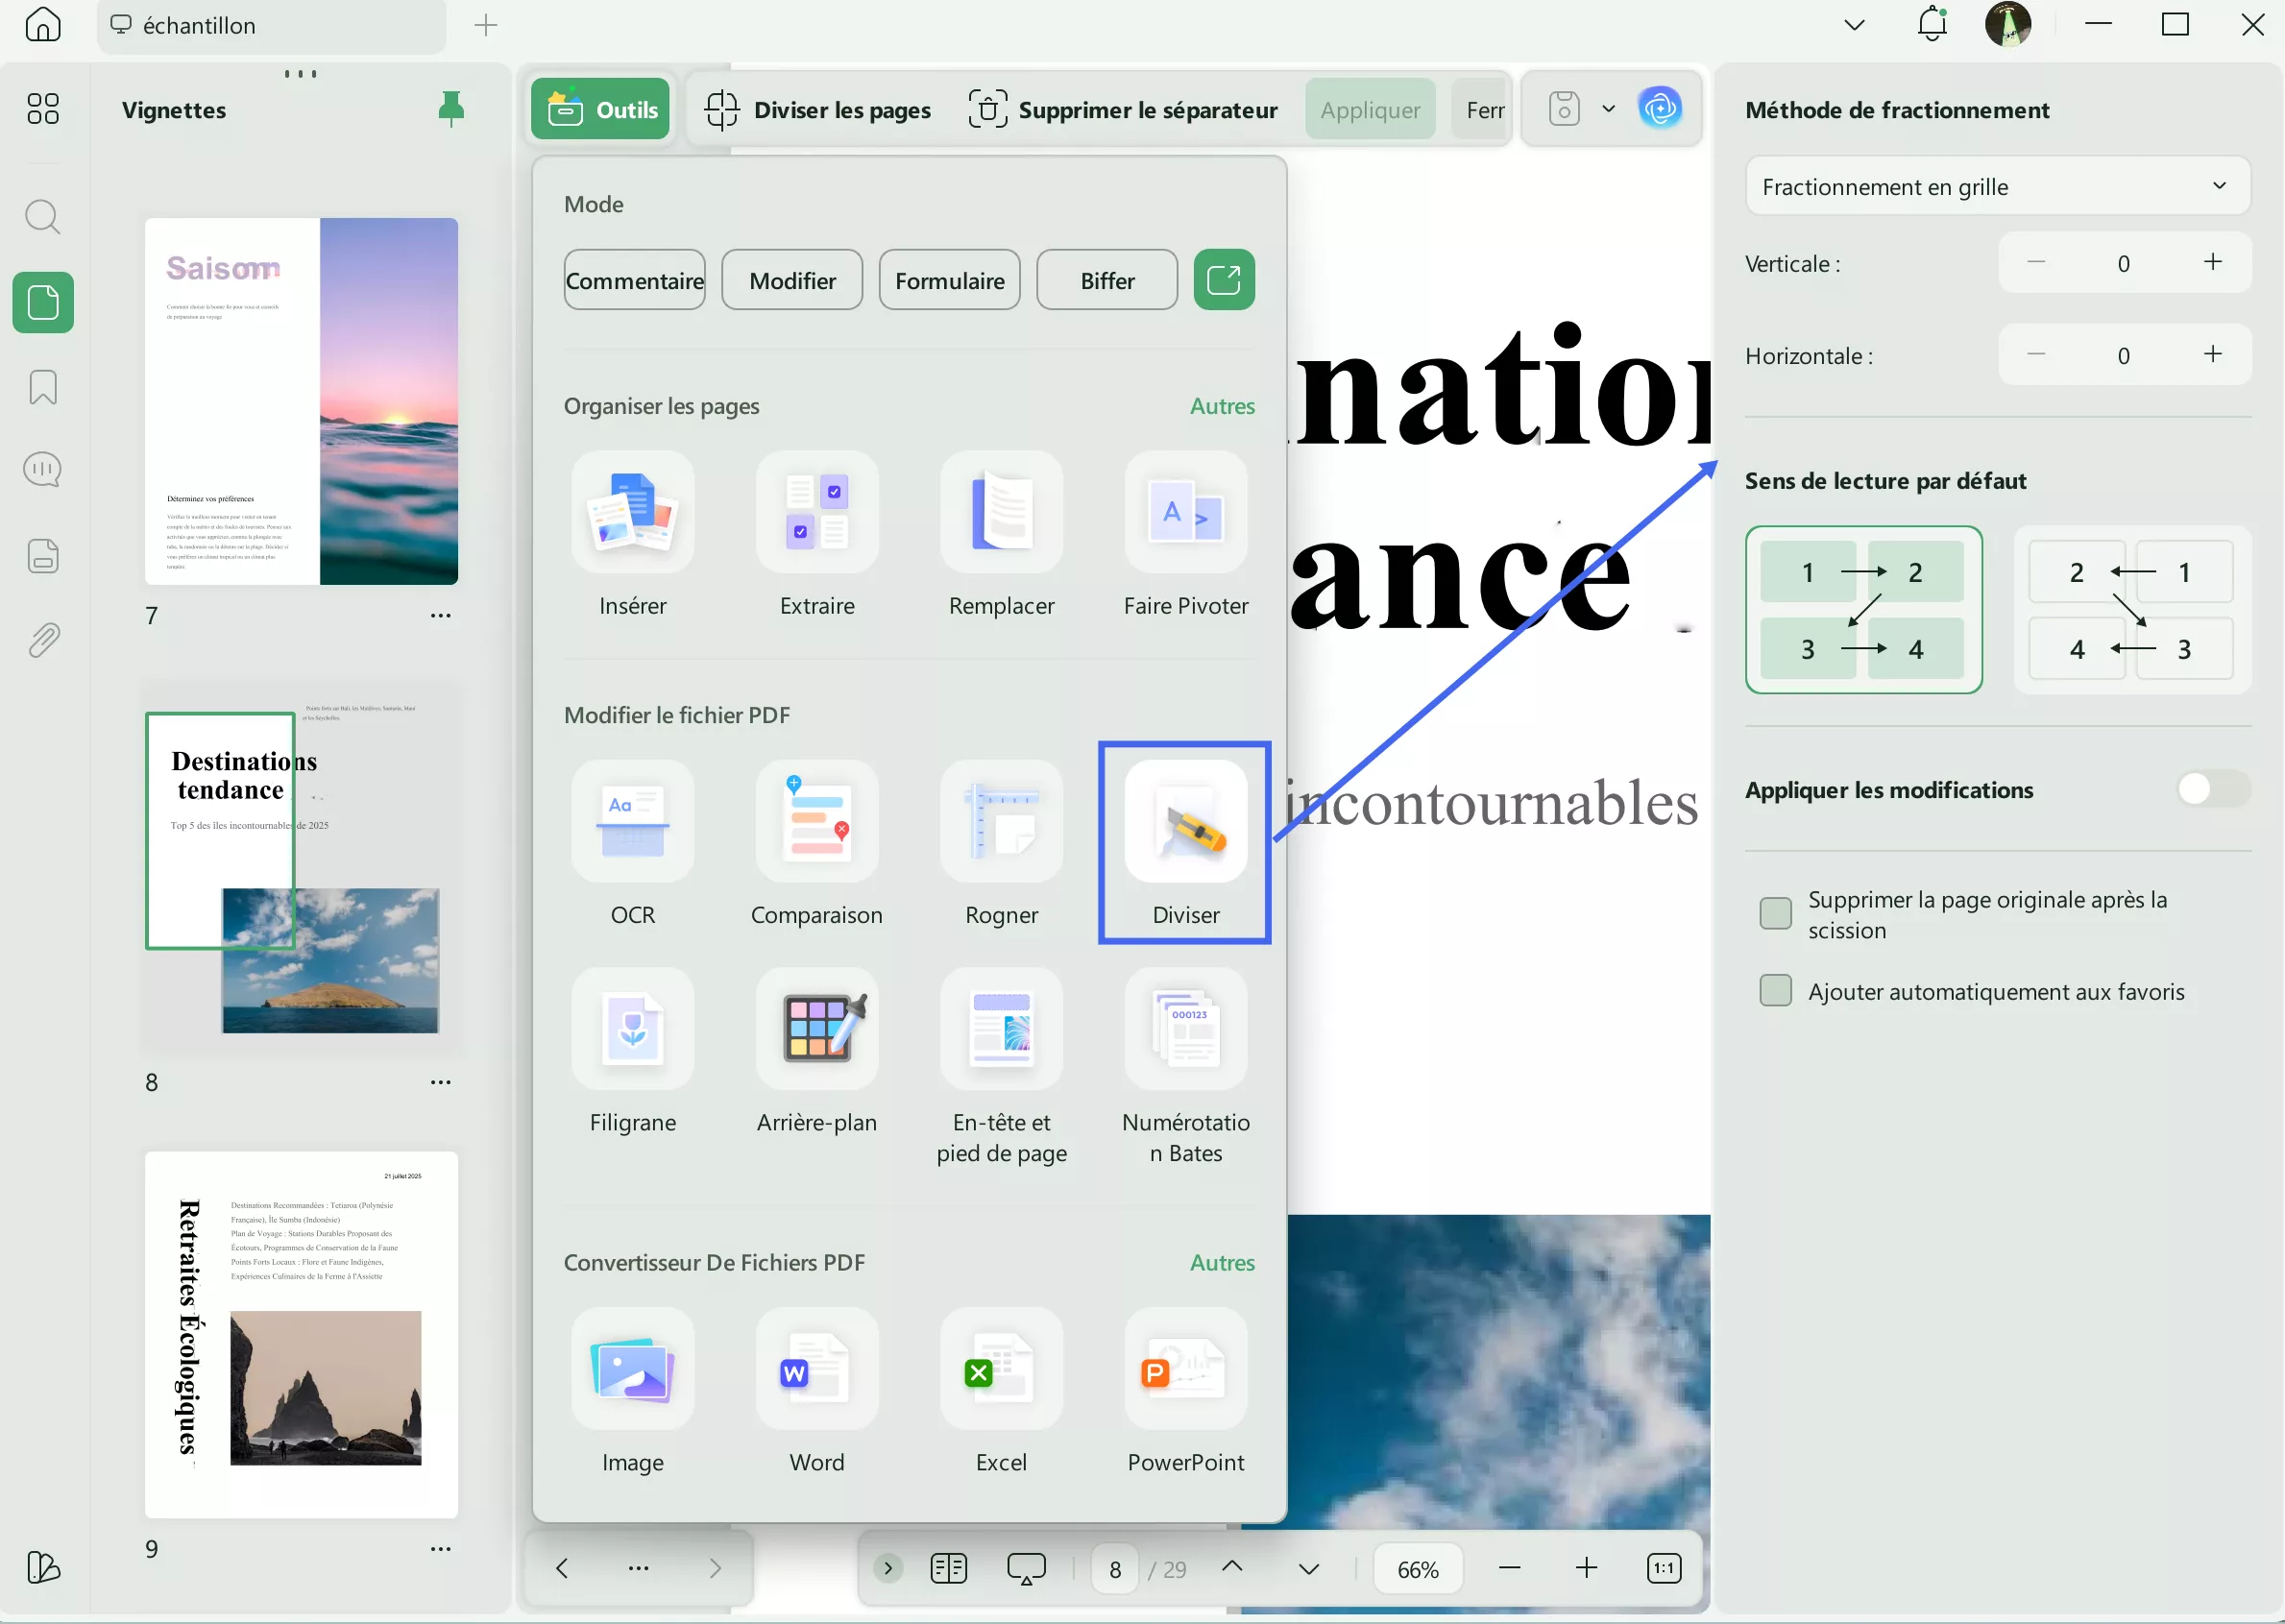The width and height of the screenshot is (2285, 1624).
Task: Open page navigation chevron at bottom
Action: coord(1309,1568)
